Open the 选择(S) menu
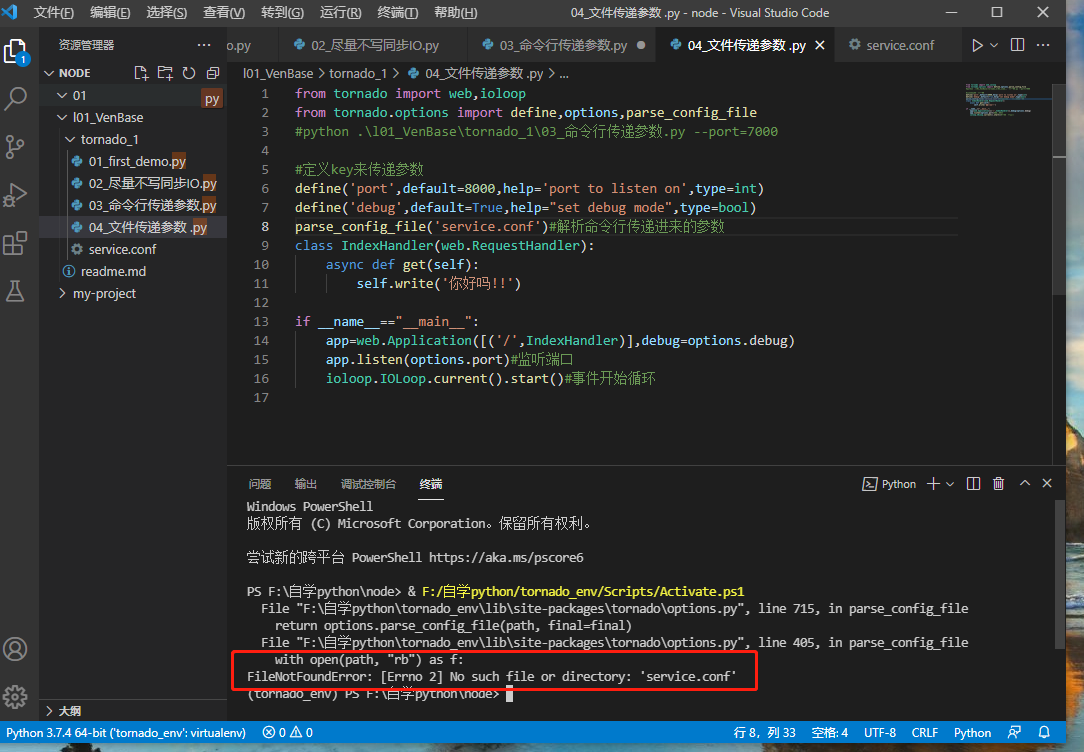This screenshot has height=752, width=1084. click(167, 12)
